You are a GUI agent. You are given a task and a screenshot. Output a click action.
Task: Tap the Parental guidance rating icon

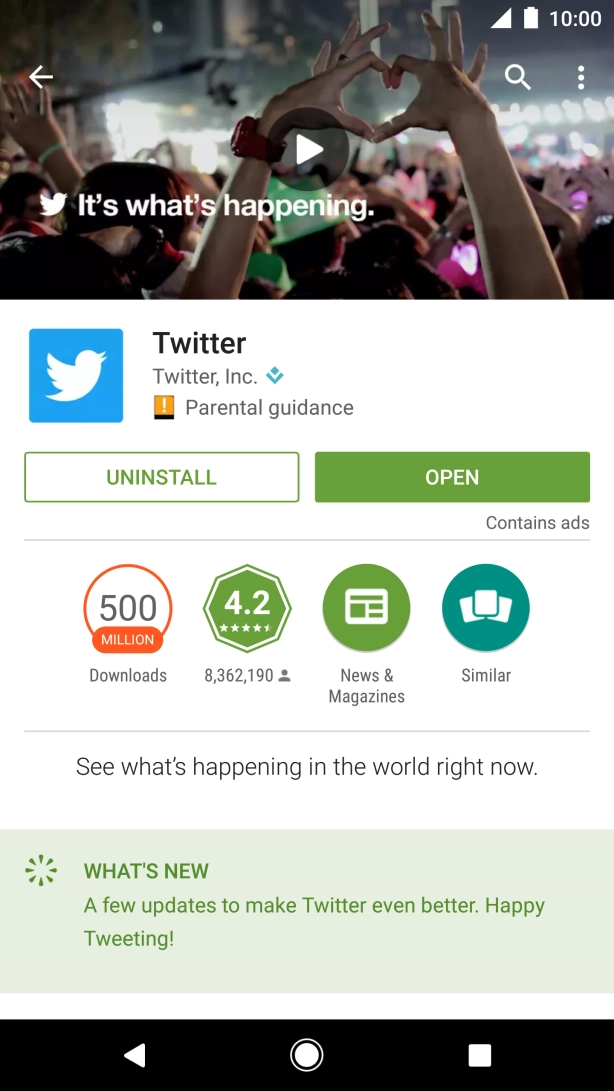click(x=164, y=408)
